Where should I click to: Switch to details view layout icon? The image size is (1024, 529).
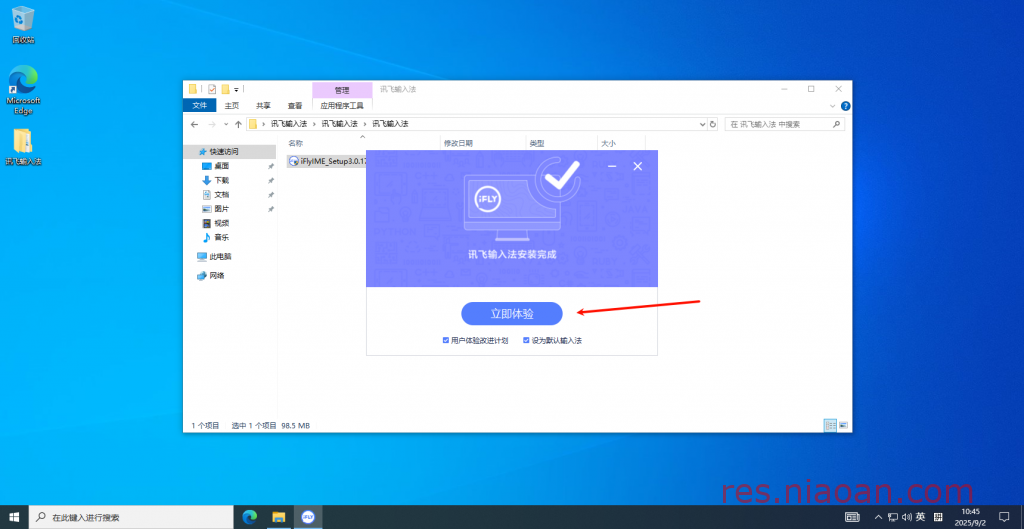click(830, 425)
